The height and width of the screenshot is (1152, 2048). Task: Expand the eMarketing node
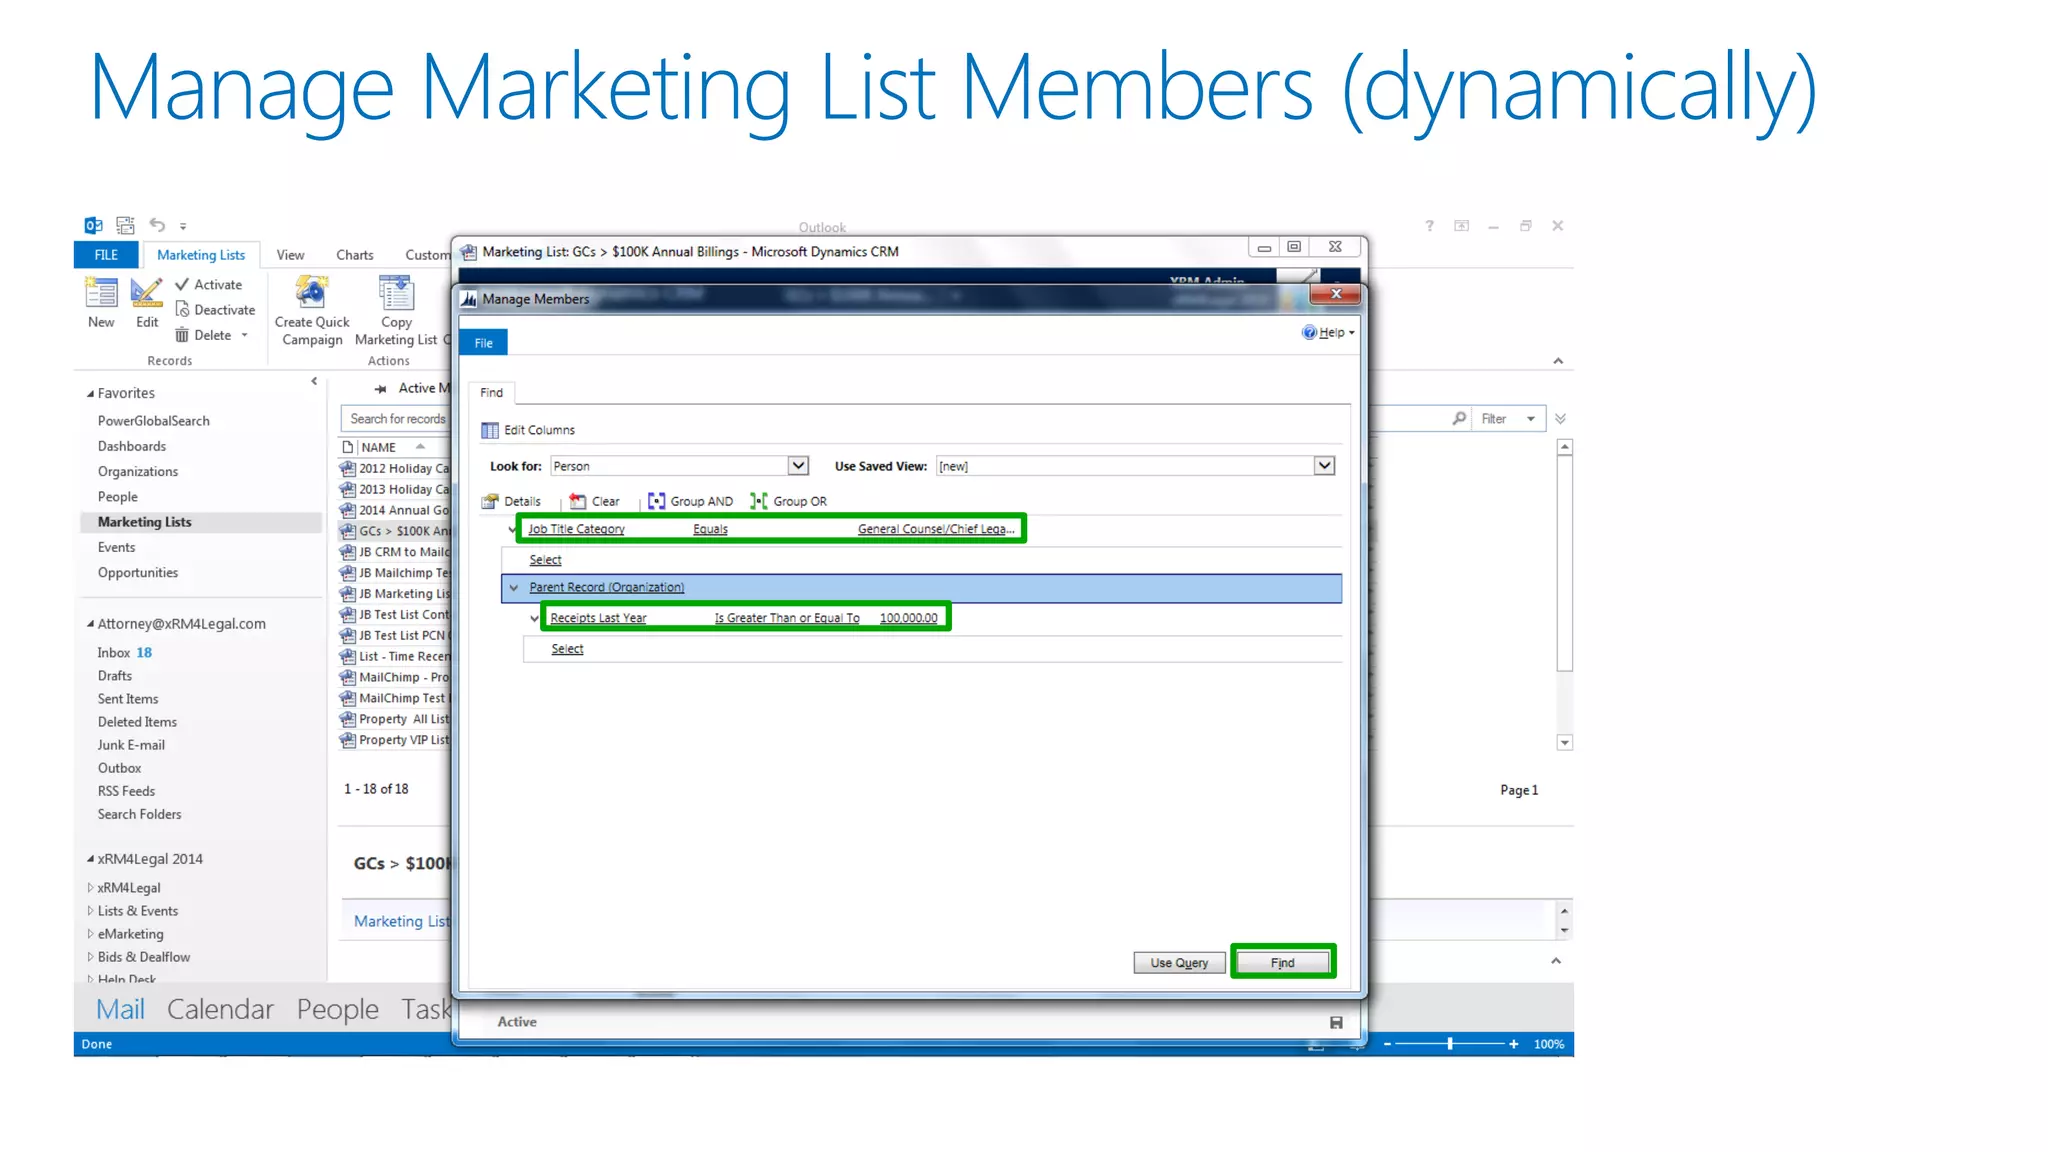pyautogui.click(x=90, y=934)
